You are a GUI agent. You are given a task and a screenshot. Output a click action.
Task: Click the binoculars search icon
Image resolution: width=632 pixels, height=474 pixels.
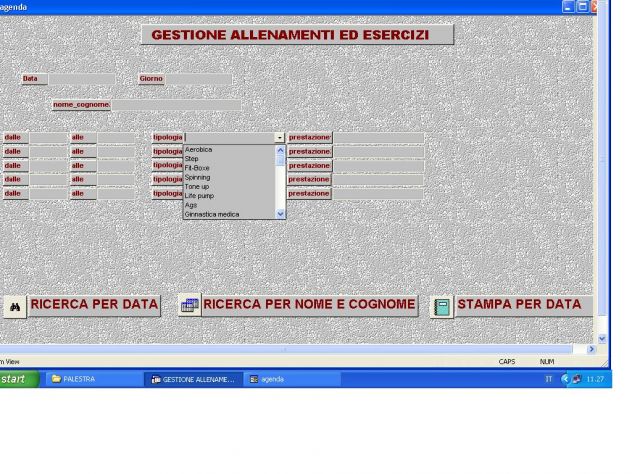coord(15,307)
